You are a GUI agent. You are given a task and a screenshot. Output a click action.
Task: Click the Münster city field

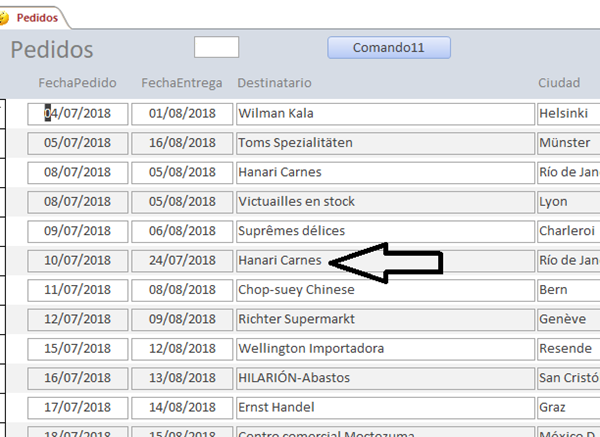pyautogui.click(x=569, y=143)
